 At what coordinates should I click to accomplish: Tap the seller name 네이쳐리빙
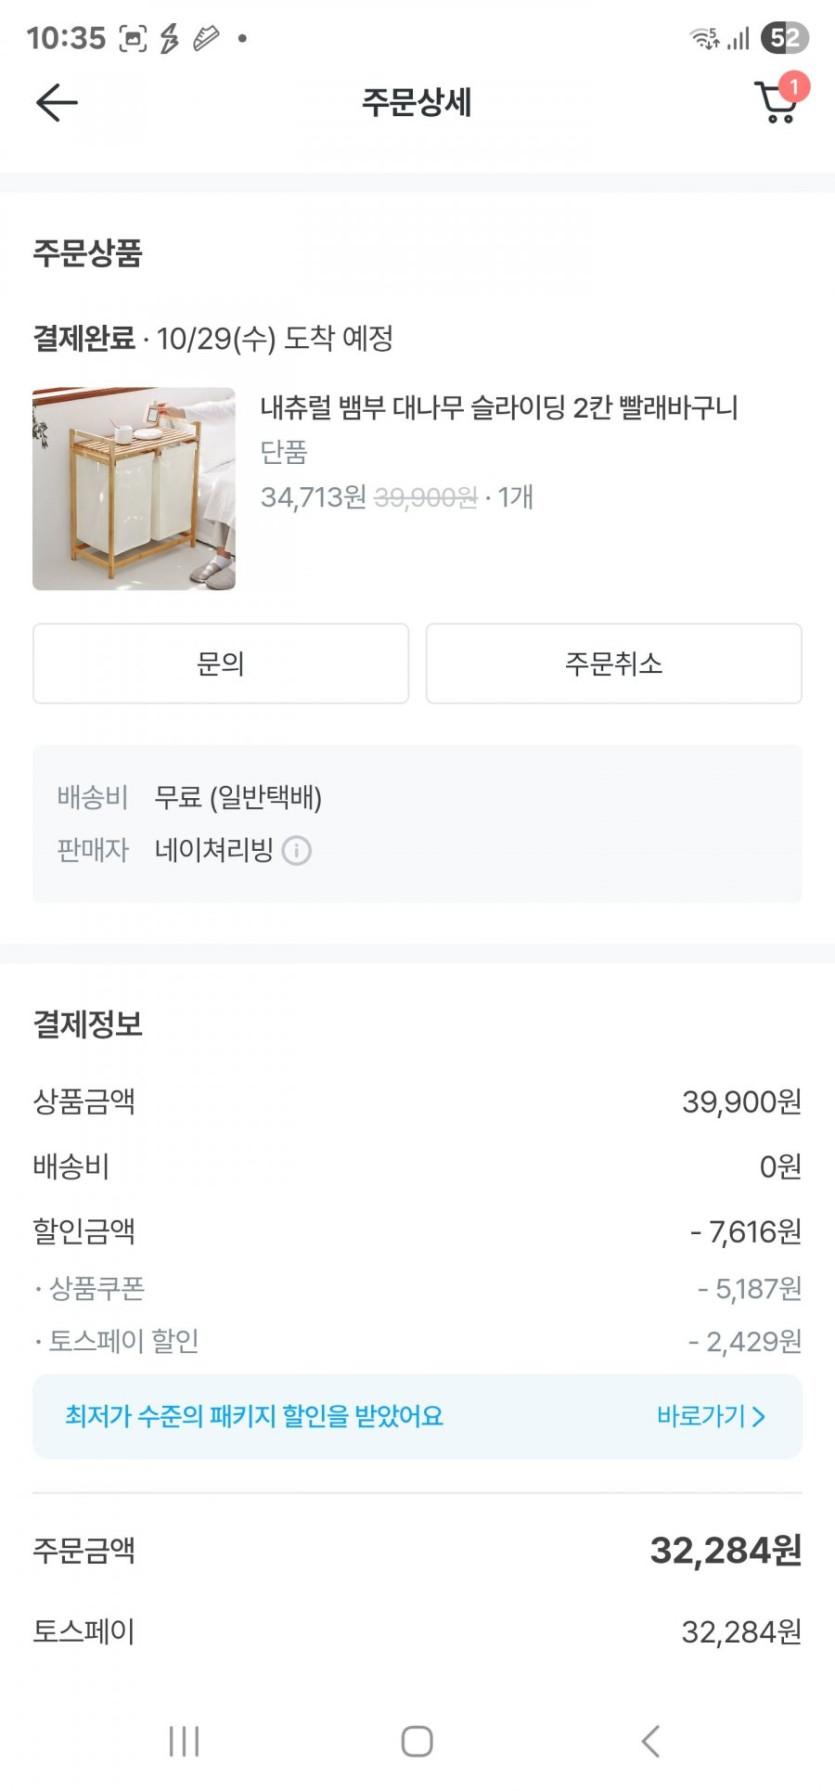pyautogui.click(x=213, y=851)
